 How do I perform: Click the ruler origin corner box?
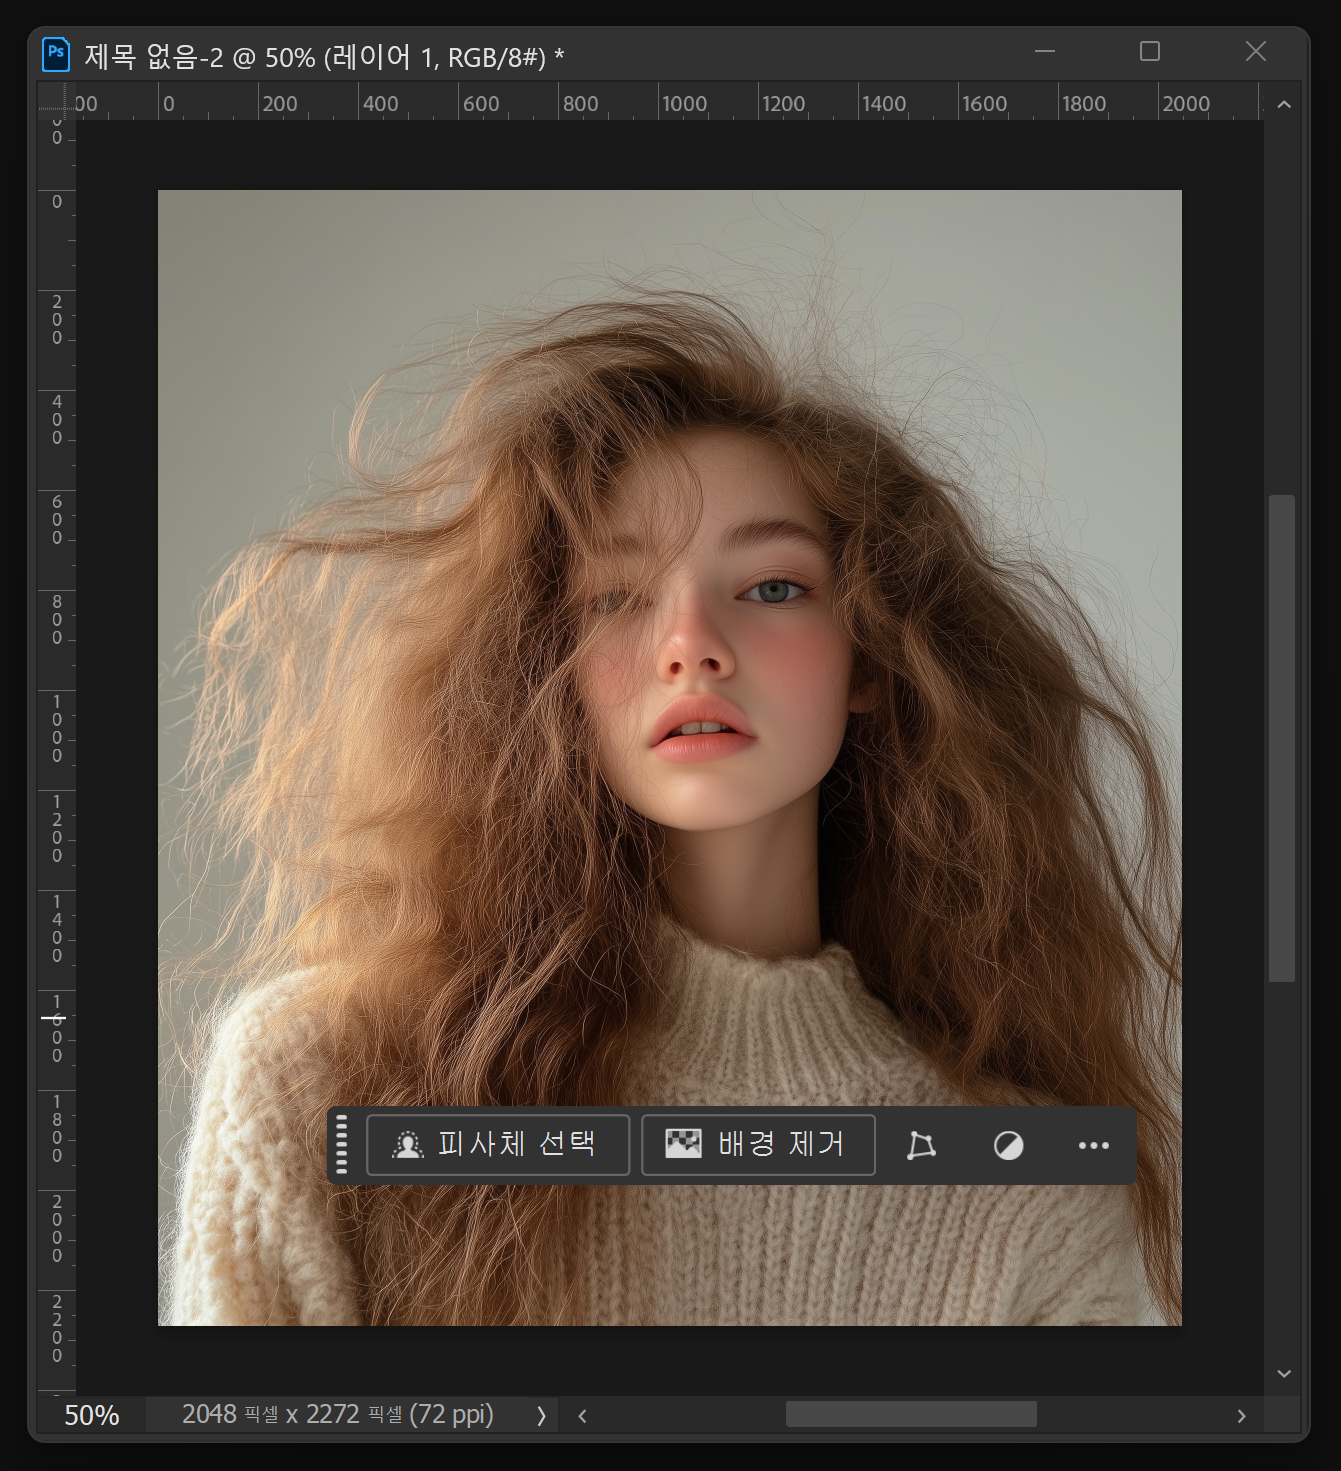coord(56,99)
